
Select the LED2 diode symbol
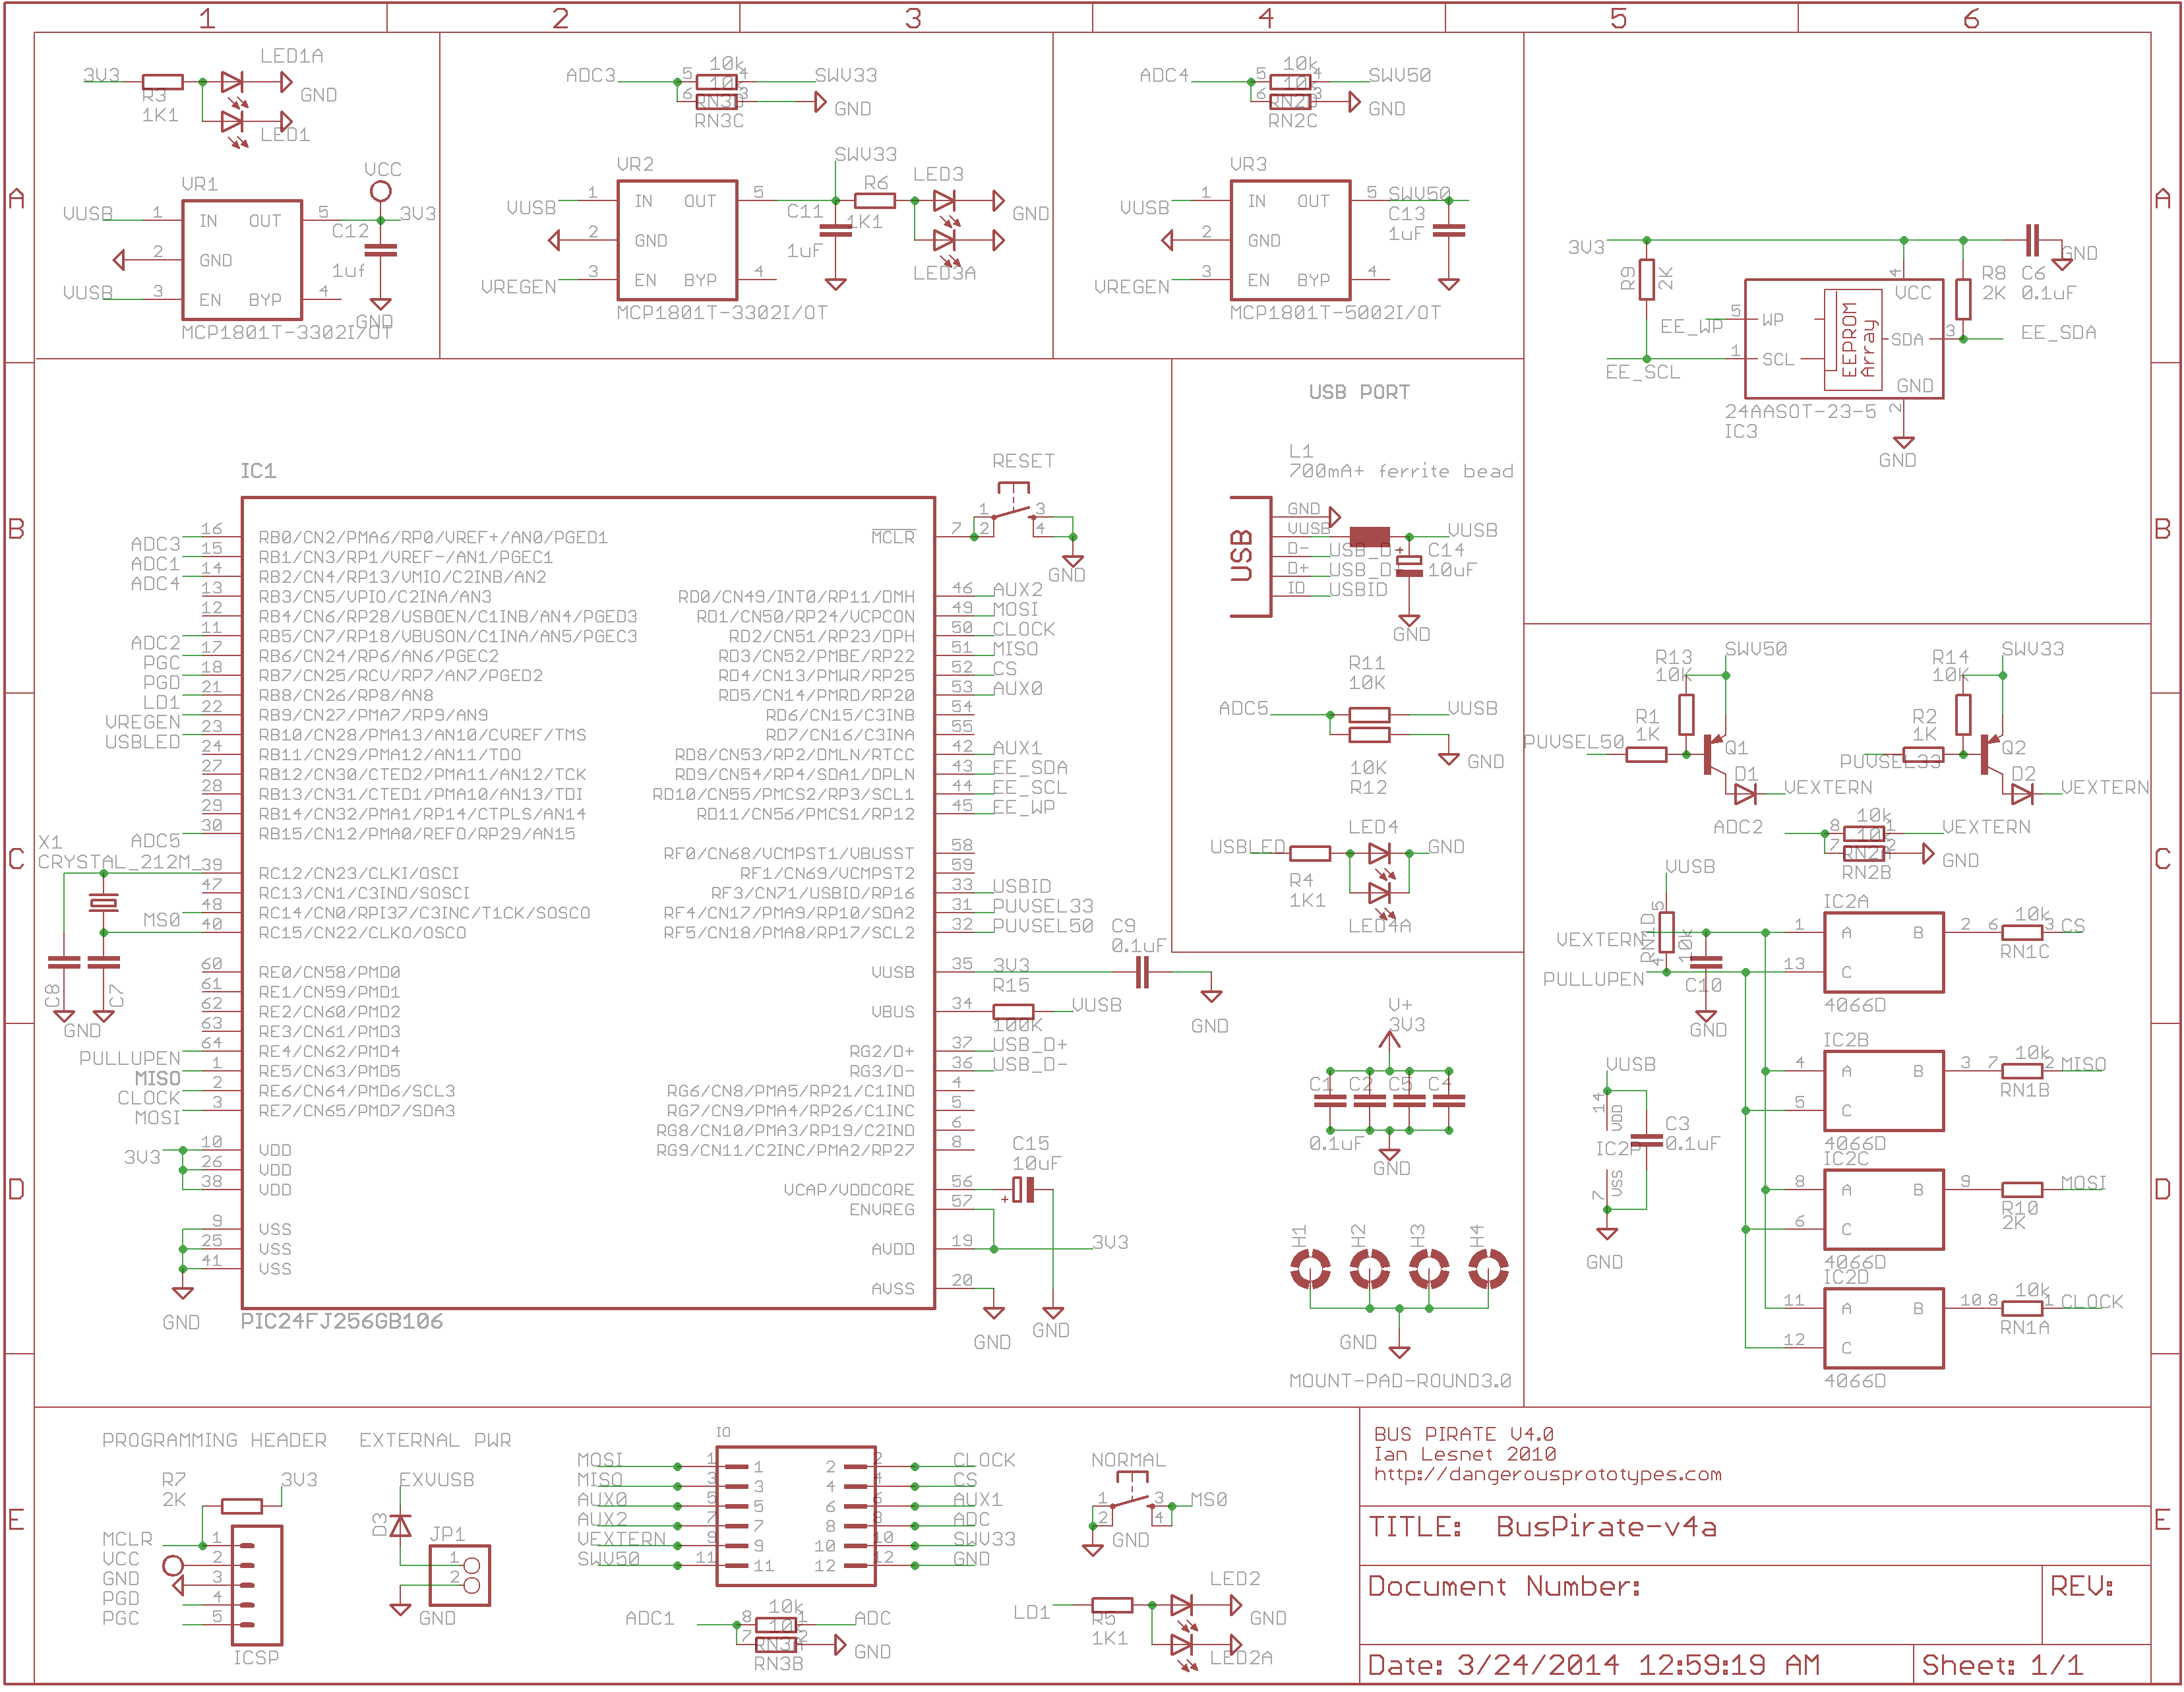click(1181, 1605)
